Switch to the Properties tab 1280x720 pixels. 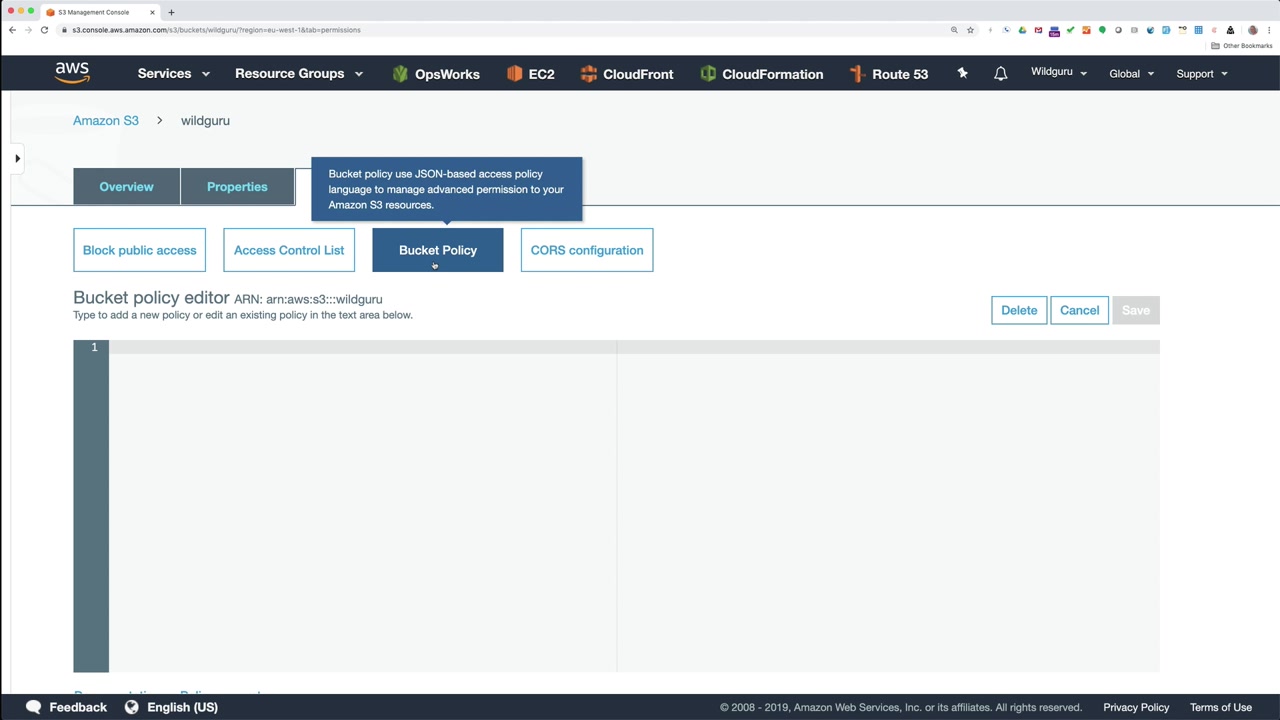(x=237, y=187)
